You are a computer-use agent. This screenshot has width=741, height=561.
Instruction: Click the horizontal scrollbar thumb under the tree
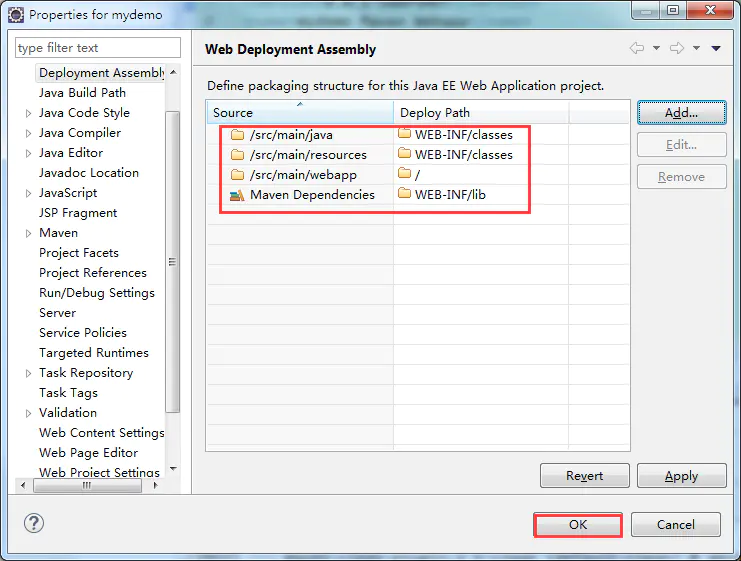click(87, 485)
